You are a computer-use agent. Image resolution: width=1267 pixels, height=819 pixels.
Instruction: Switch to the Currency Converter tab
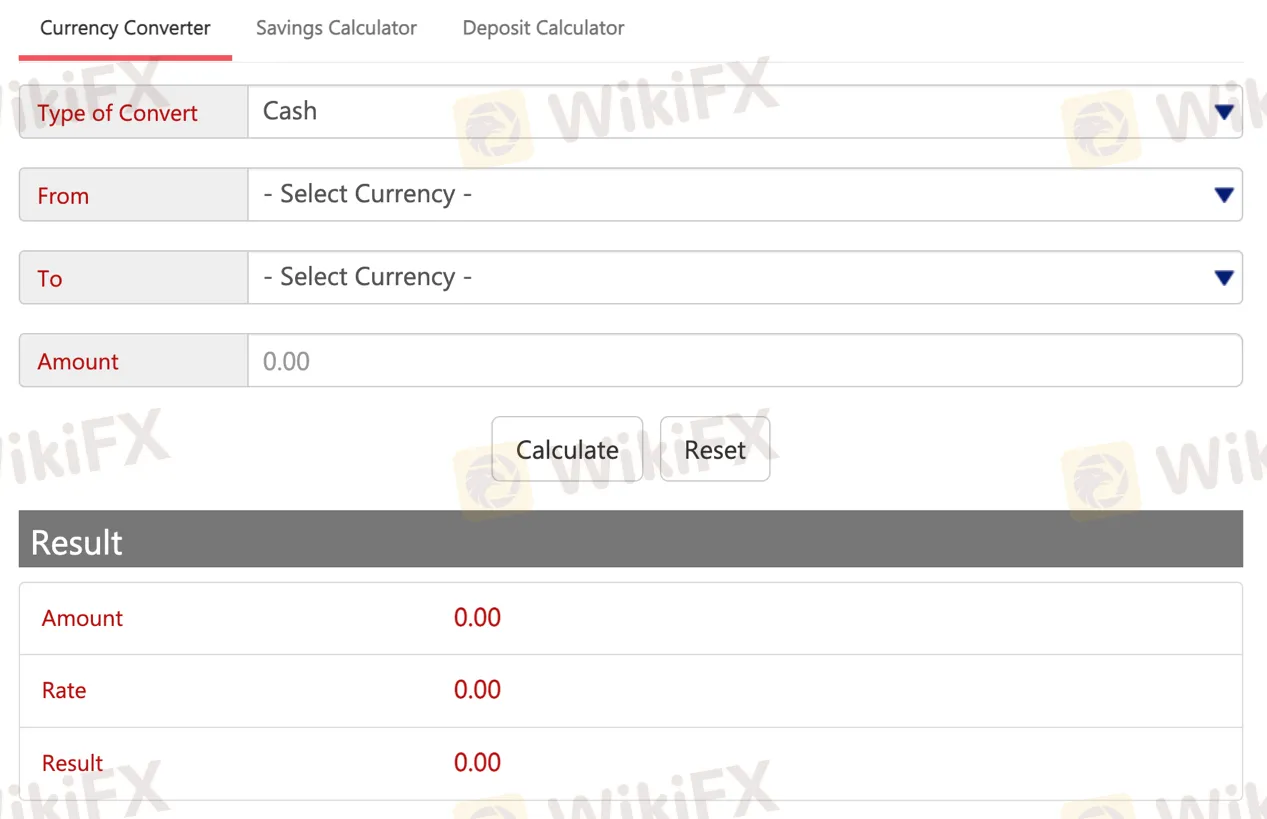pos(125,28)
